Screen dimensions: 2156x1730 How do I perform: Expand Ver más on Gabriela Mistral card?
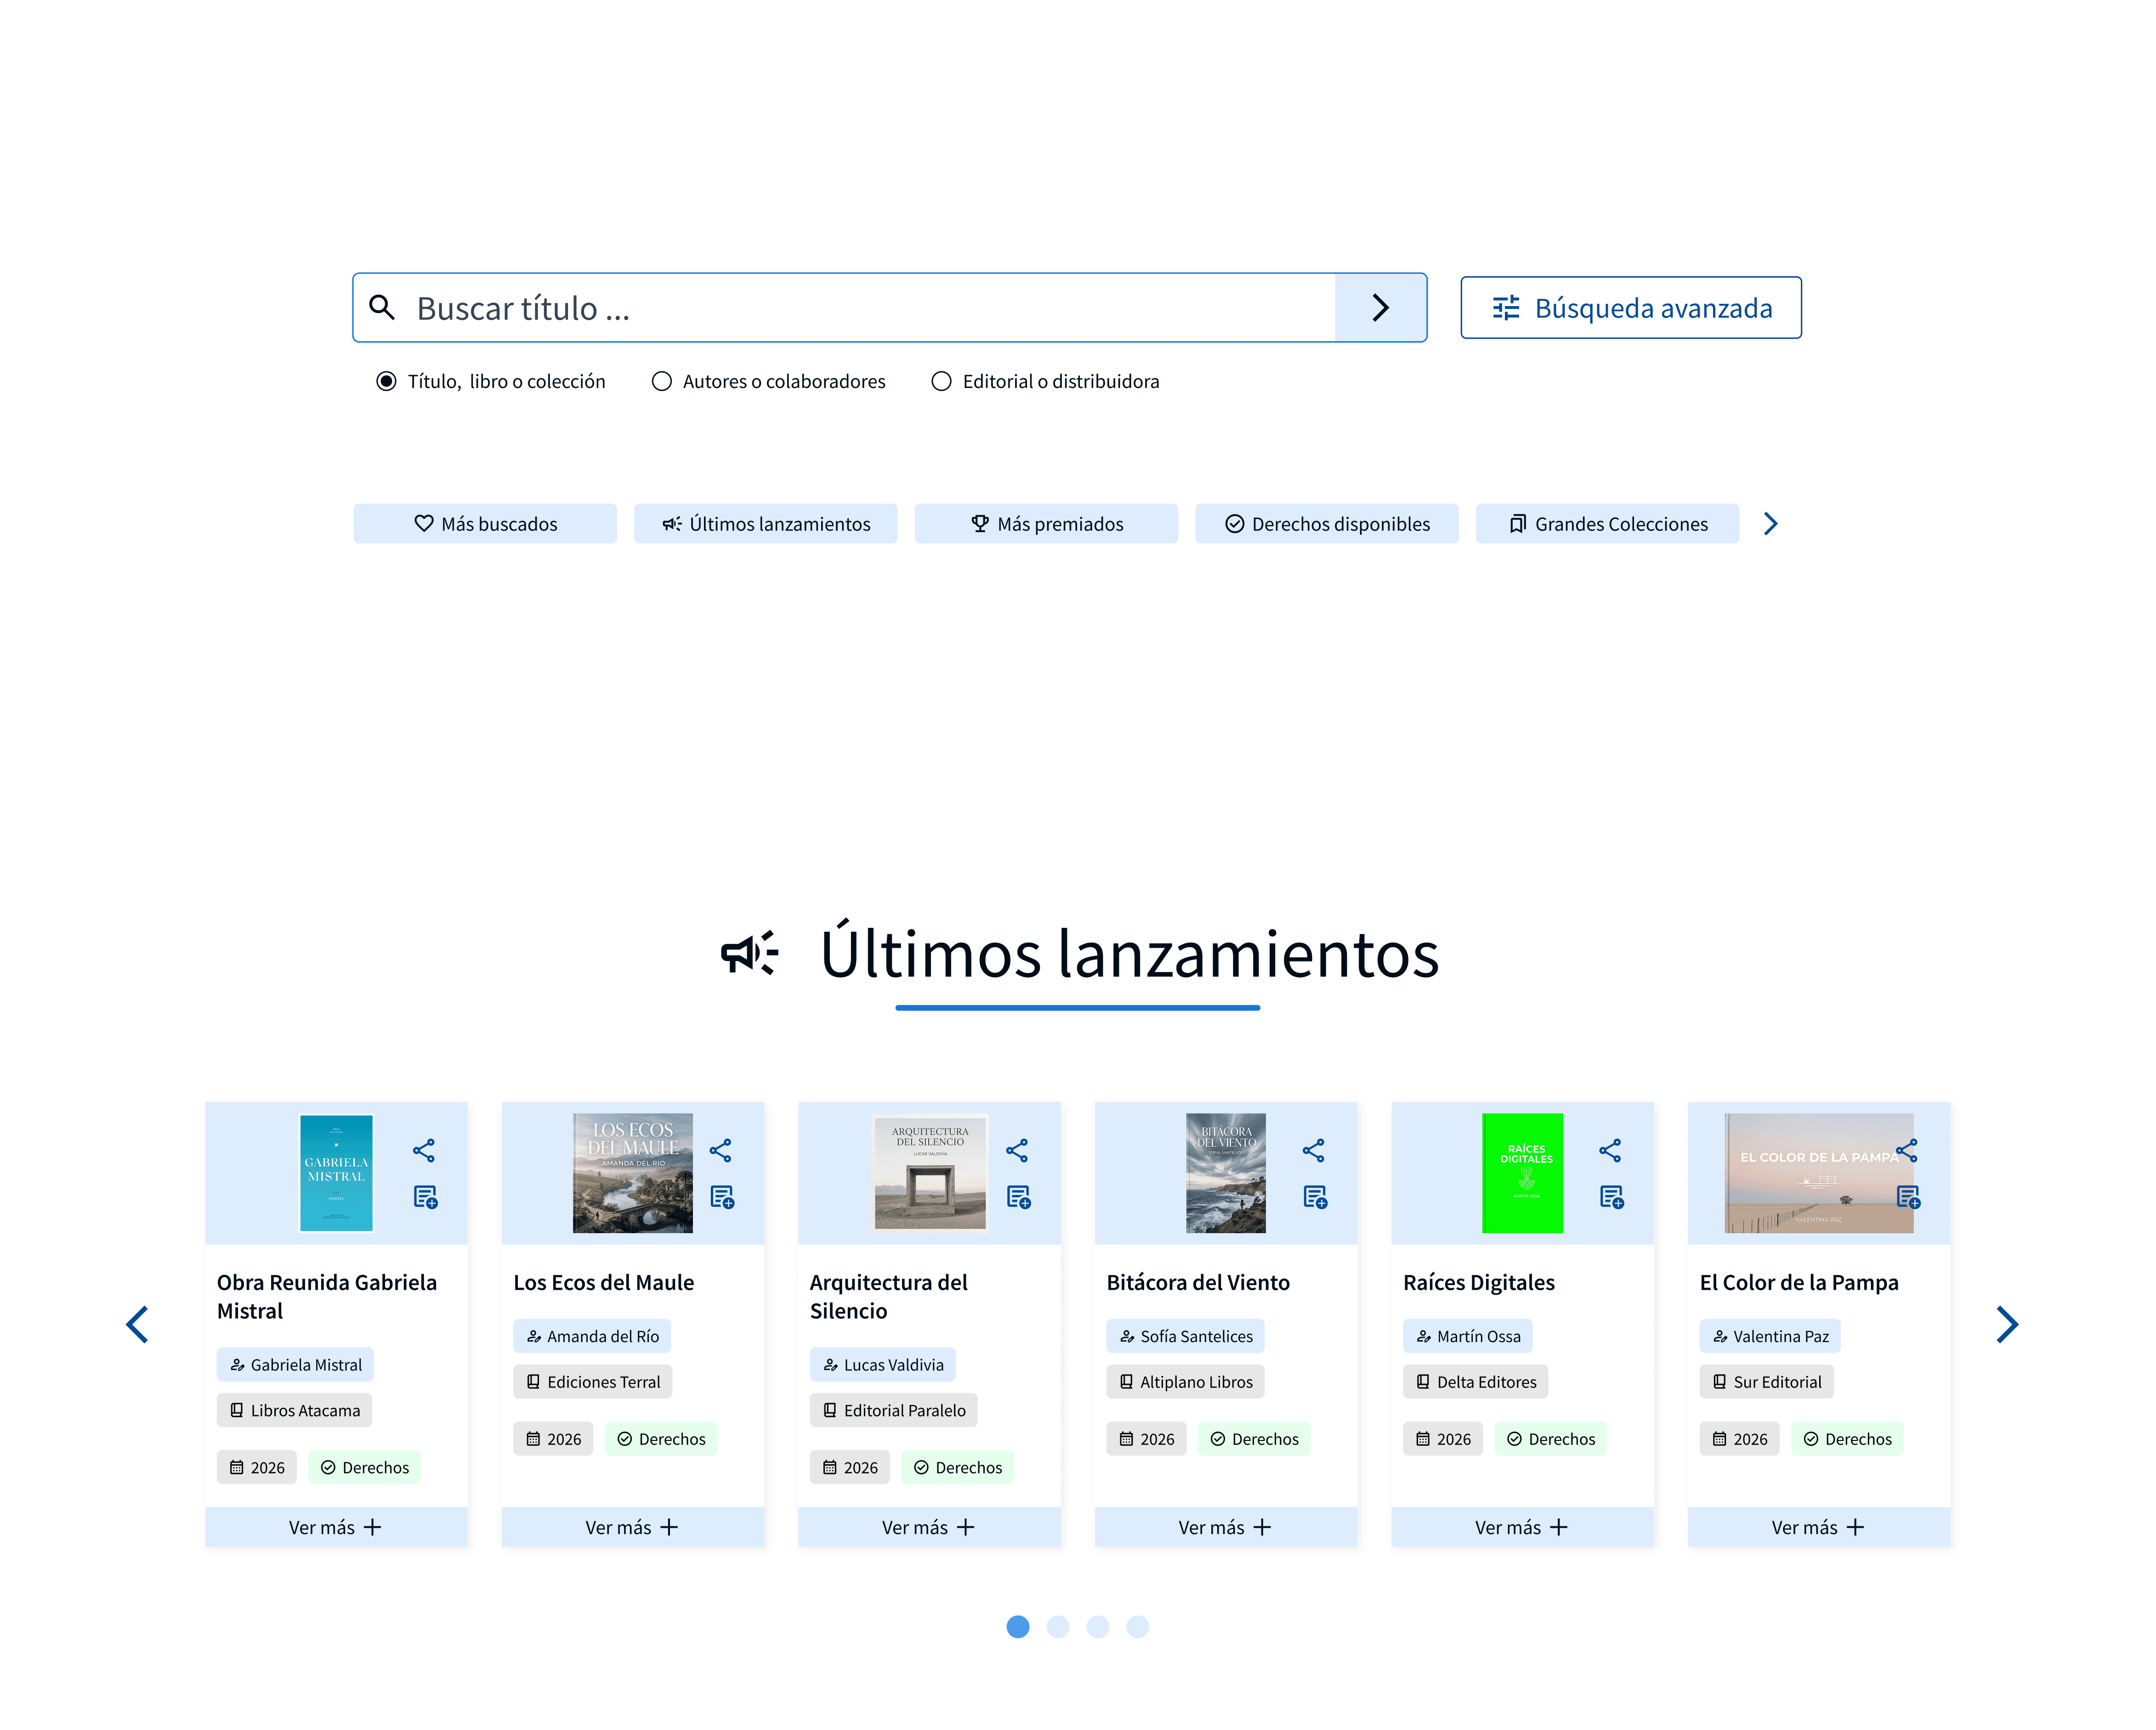(x=336, y=1526)
